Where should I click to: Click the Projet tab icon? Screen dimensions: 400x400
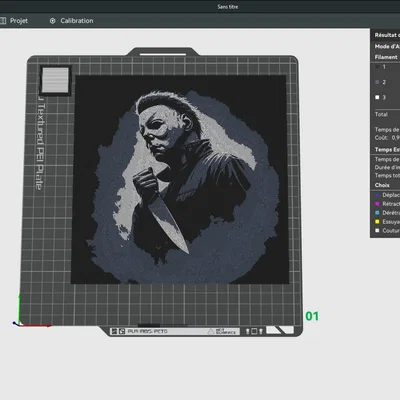click(3, 21)
